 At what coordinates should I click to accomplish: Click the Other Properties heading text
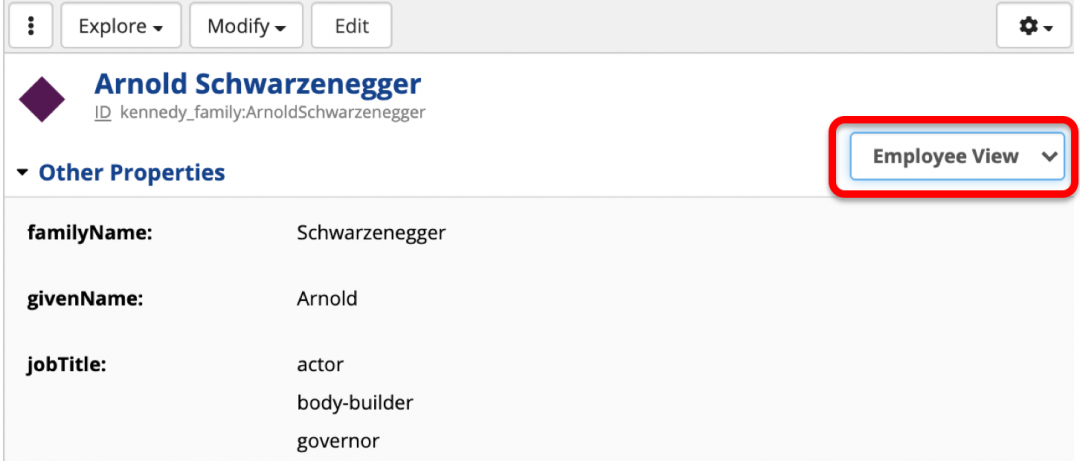[131, 173]
